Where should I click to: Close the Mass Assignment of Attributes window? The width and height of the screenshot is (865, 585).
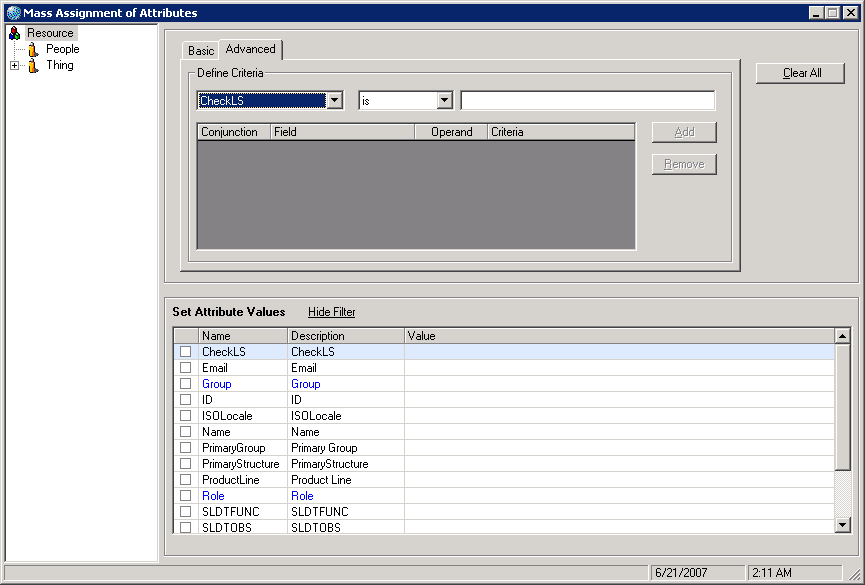click(851, 13)
